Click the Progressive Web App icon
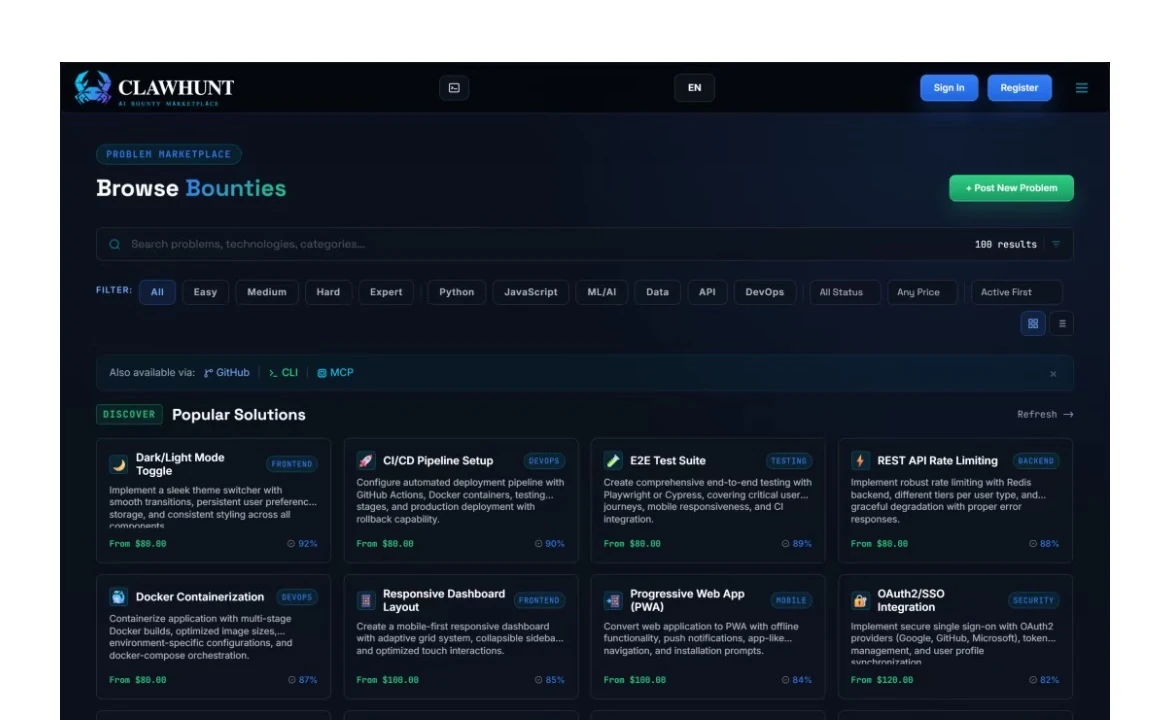The width and height of the screenshot is (1170, 720). pyautogui.click(x=613, y=600)
